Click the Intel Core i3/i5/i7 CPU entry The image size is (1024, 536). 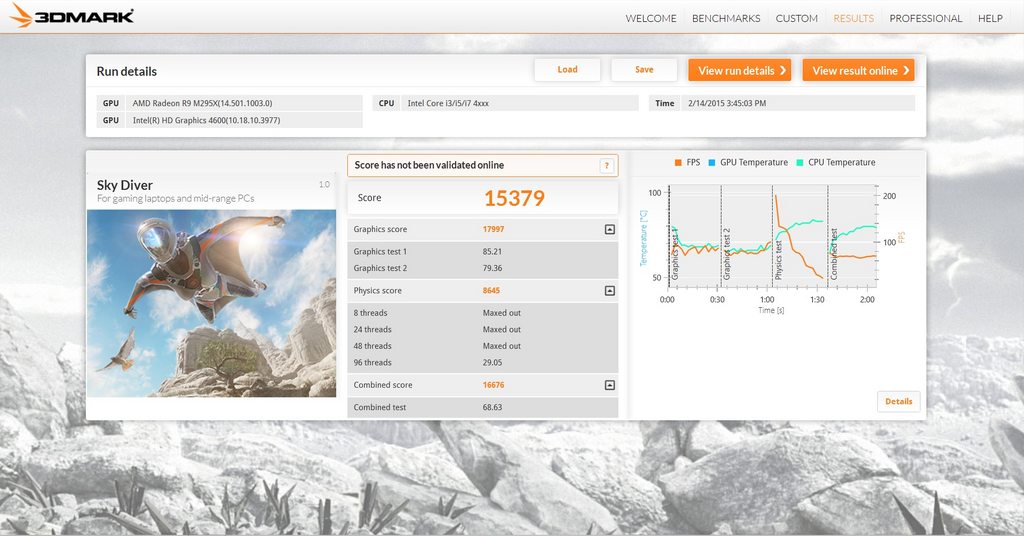click(505, 103)
